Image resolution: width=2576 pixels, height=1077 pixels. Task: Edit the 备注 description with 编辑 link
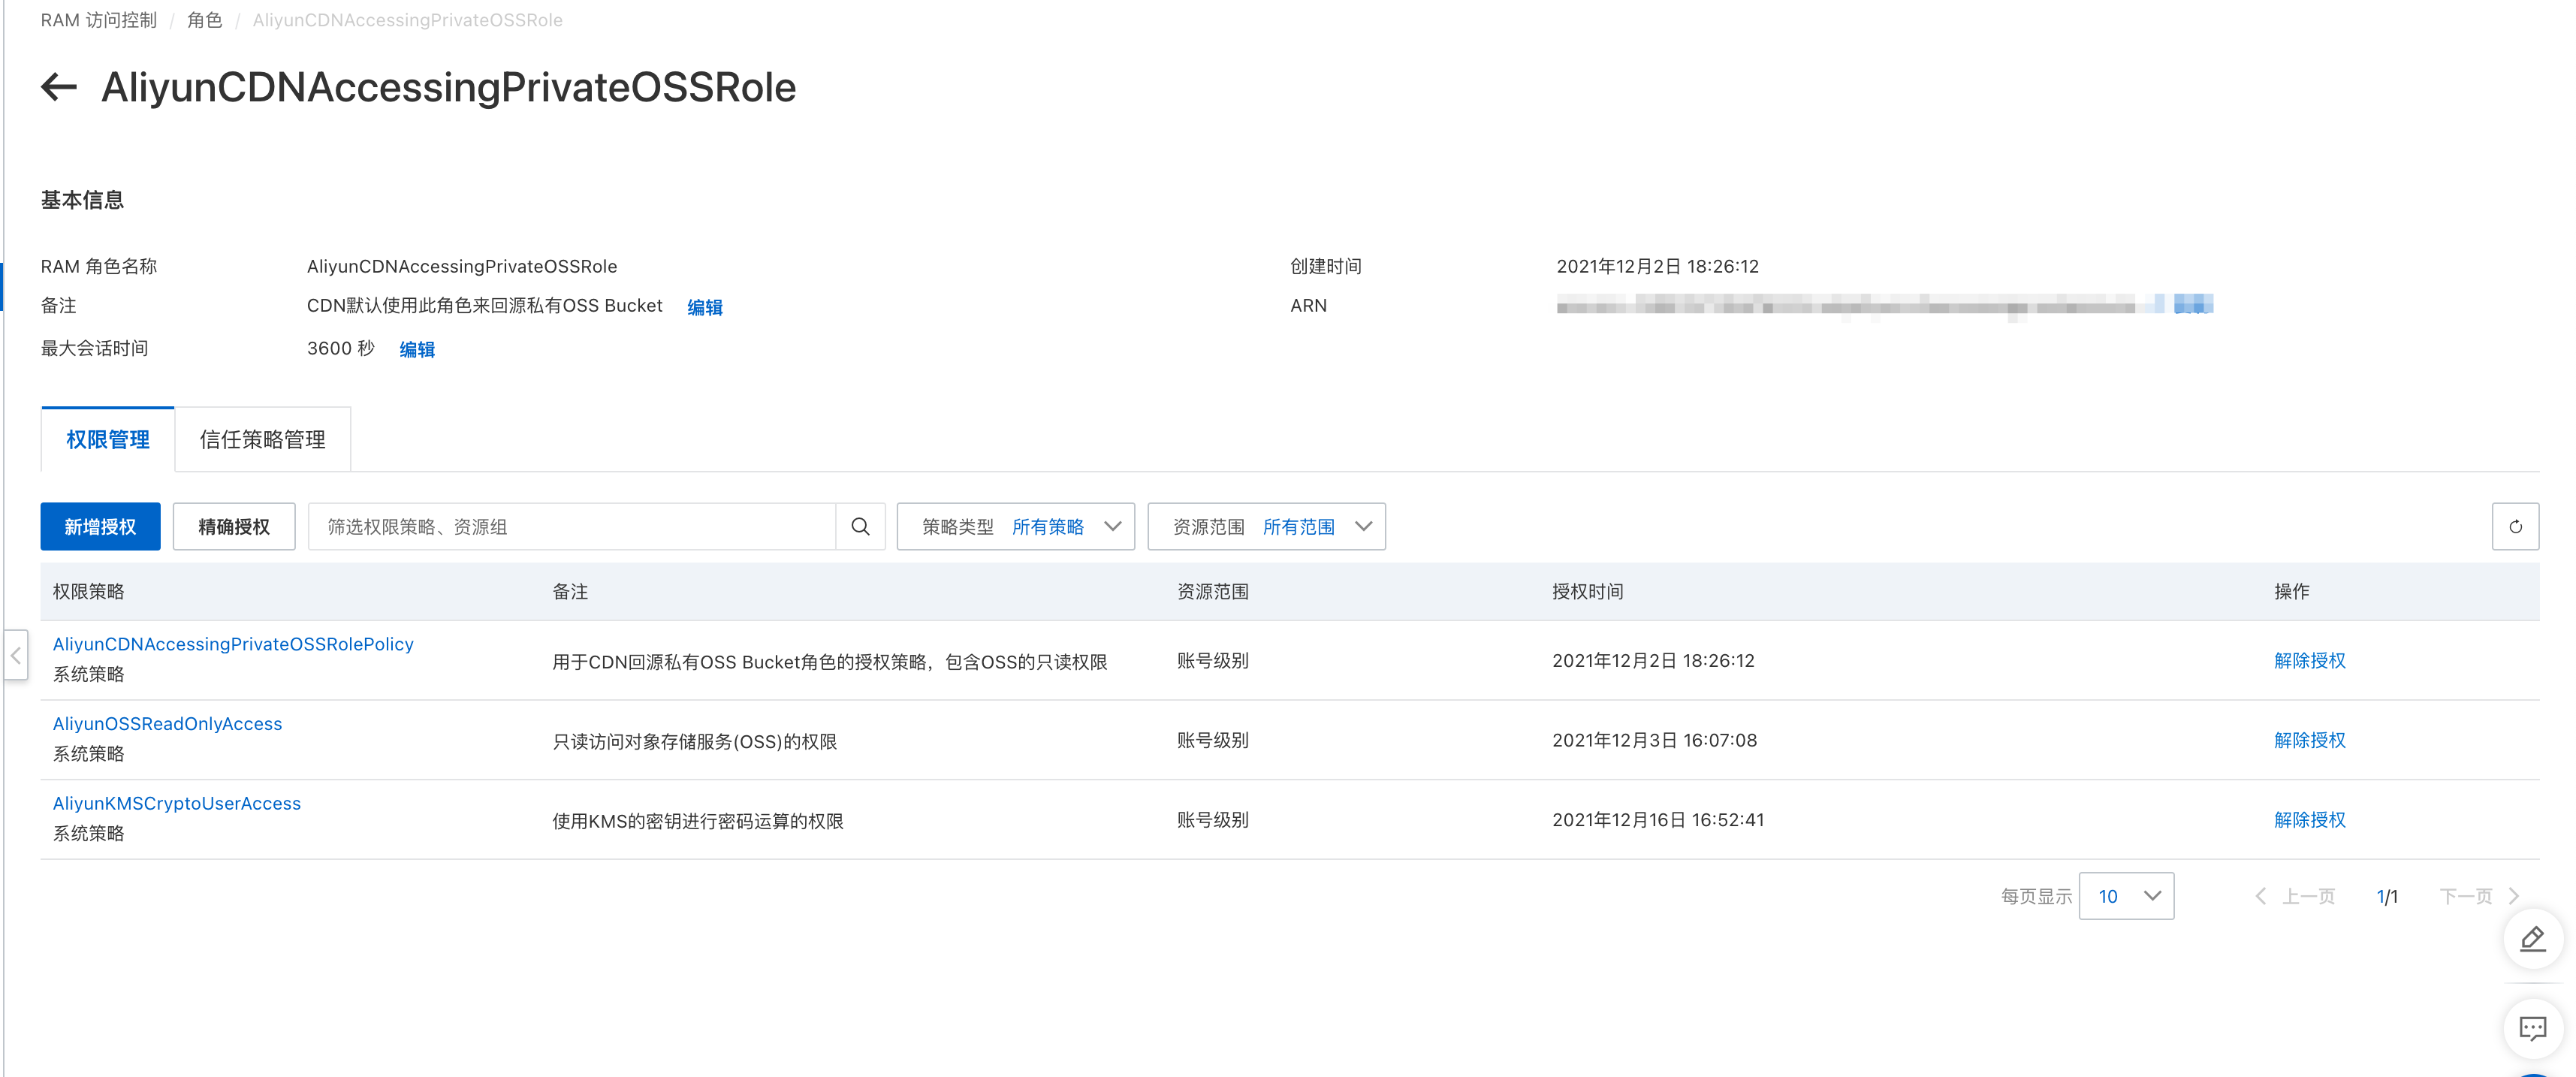point(704,307)
